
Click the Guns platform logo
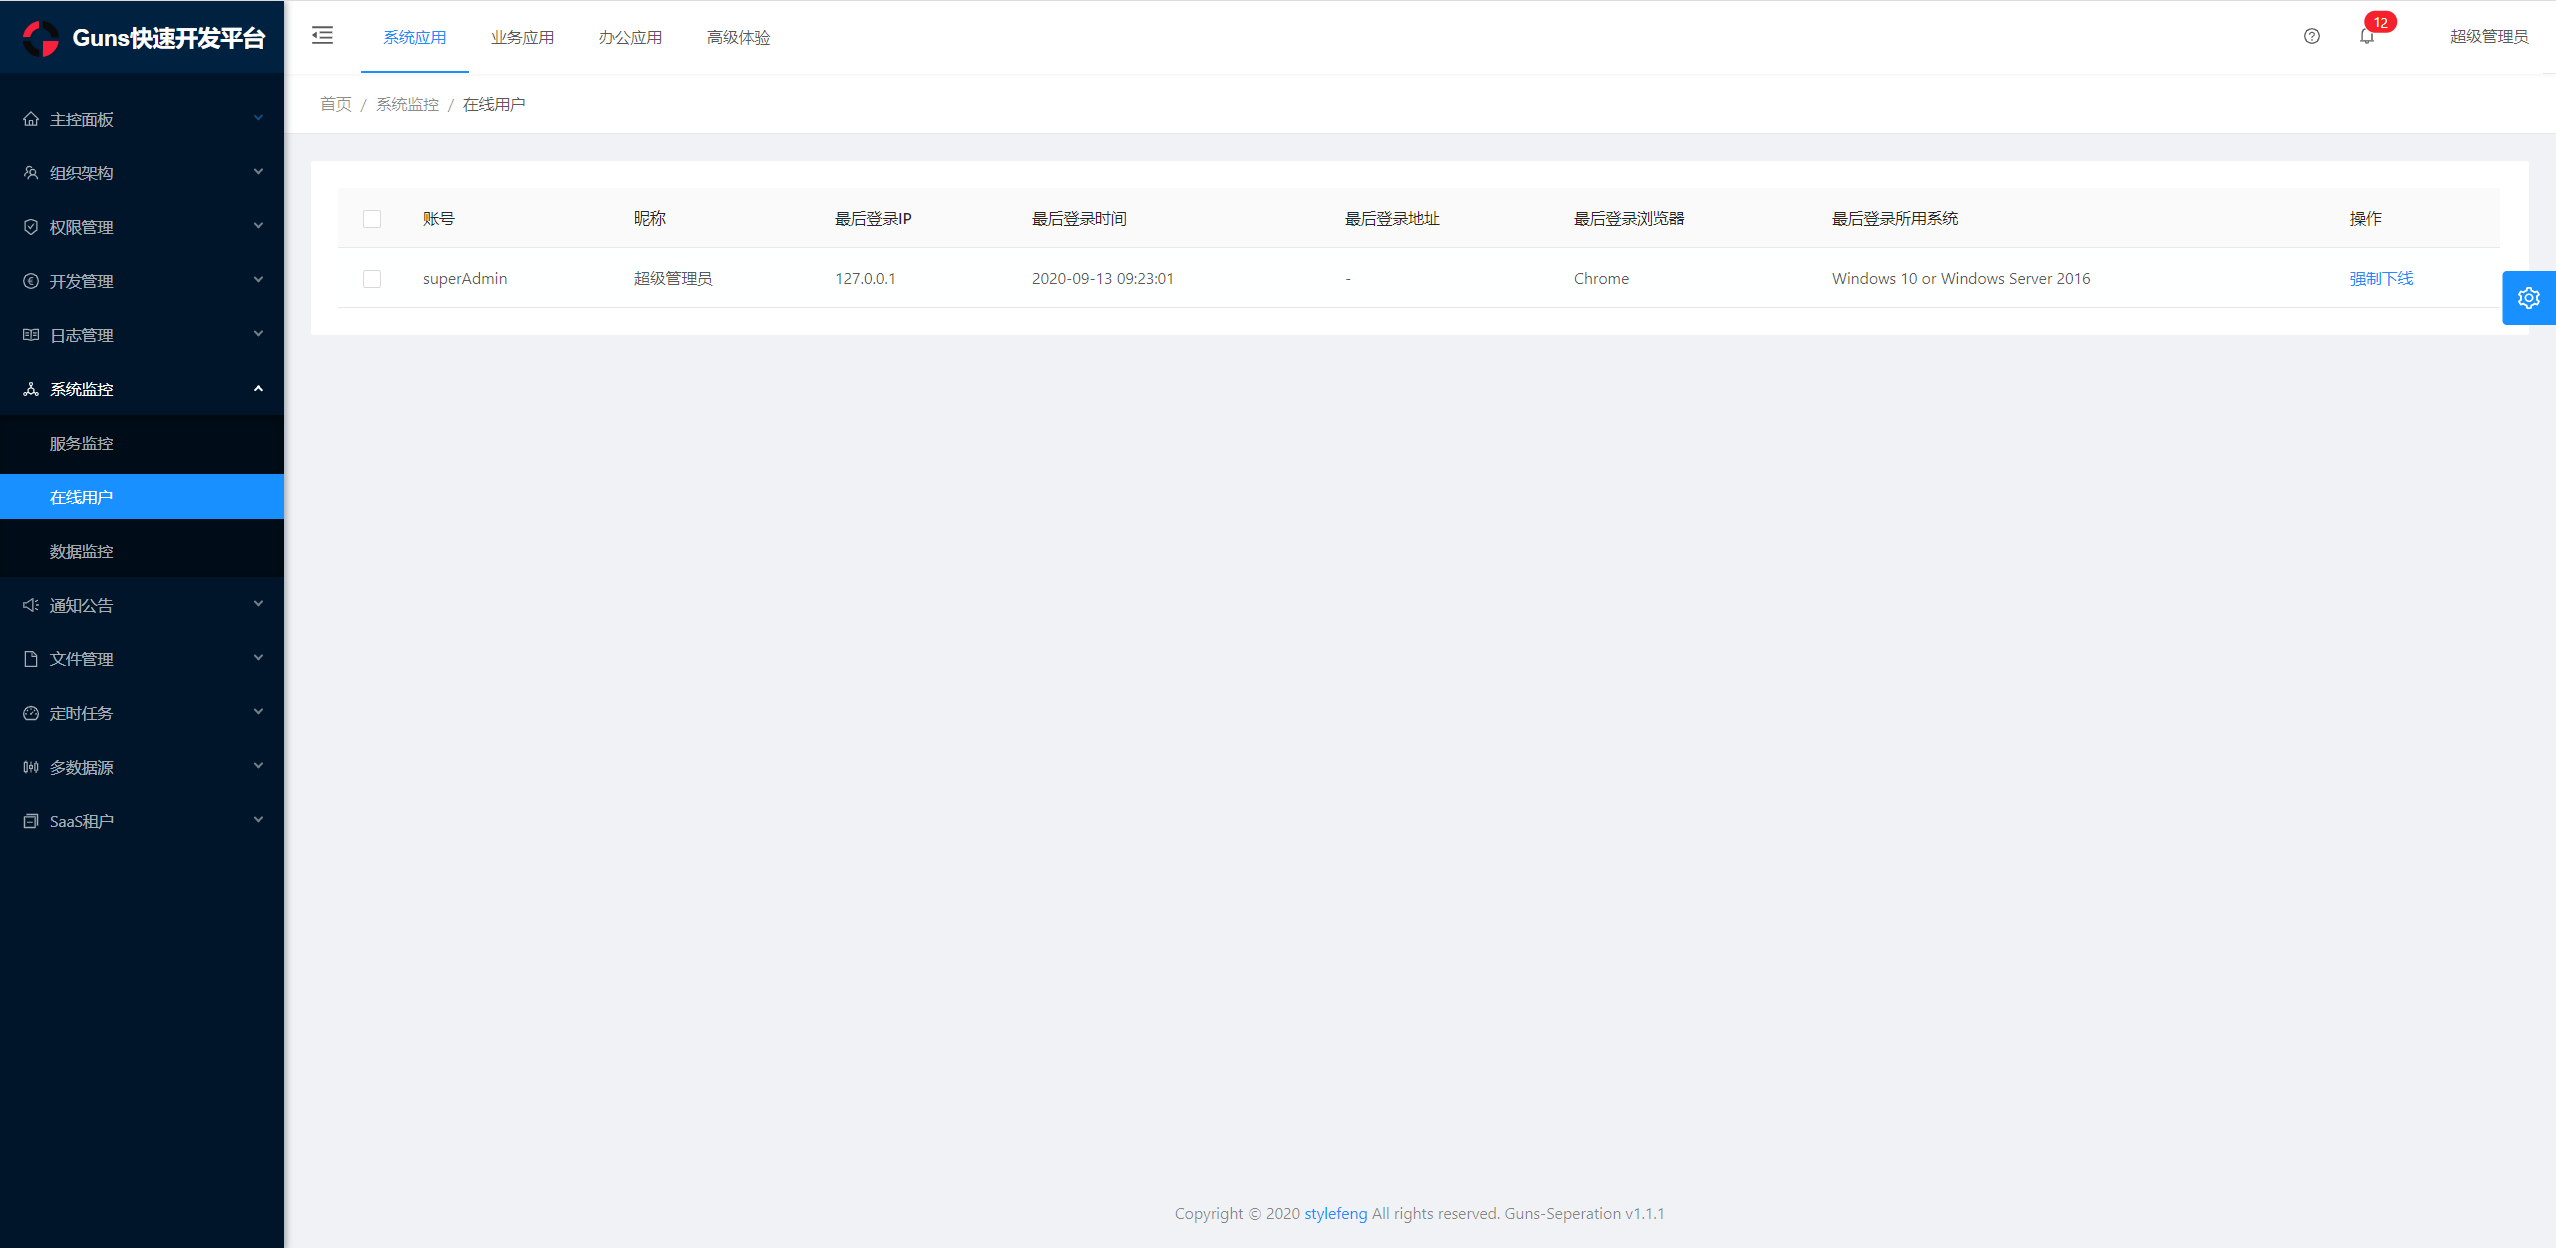click(x=41, y=38)
